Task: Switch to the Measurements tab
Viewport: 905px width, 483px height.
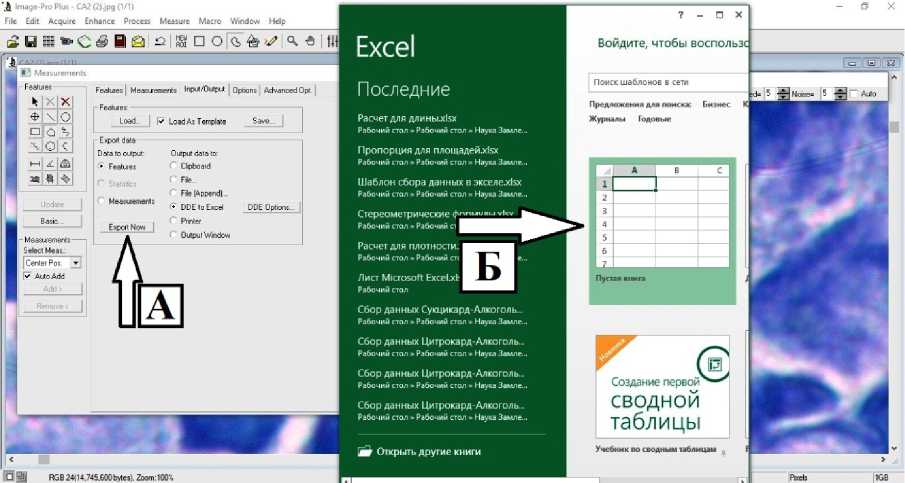Action: click(x=154, y=90)
